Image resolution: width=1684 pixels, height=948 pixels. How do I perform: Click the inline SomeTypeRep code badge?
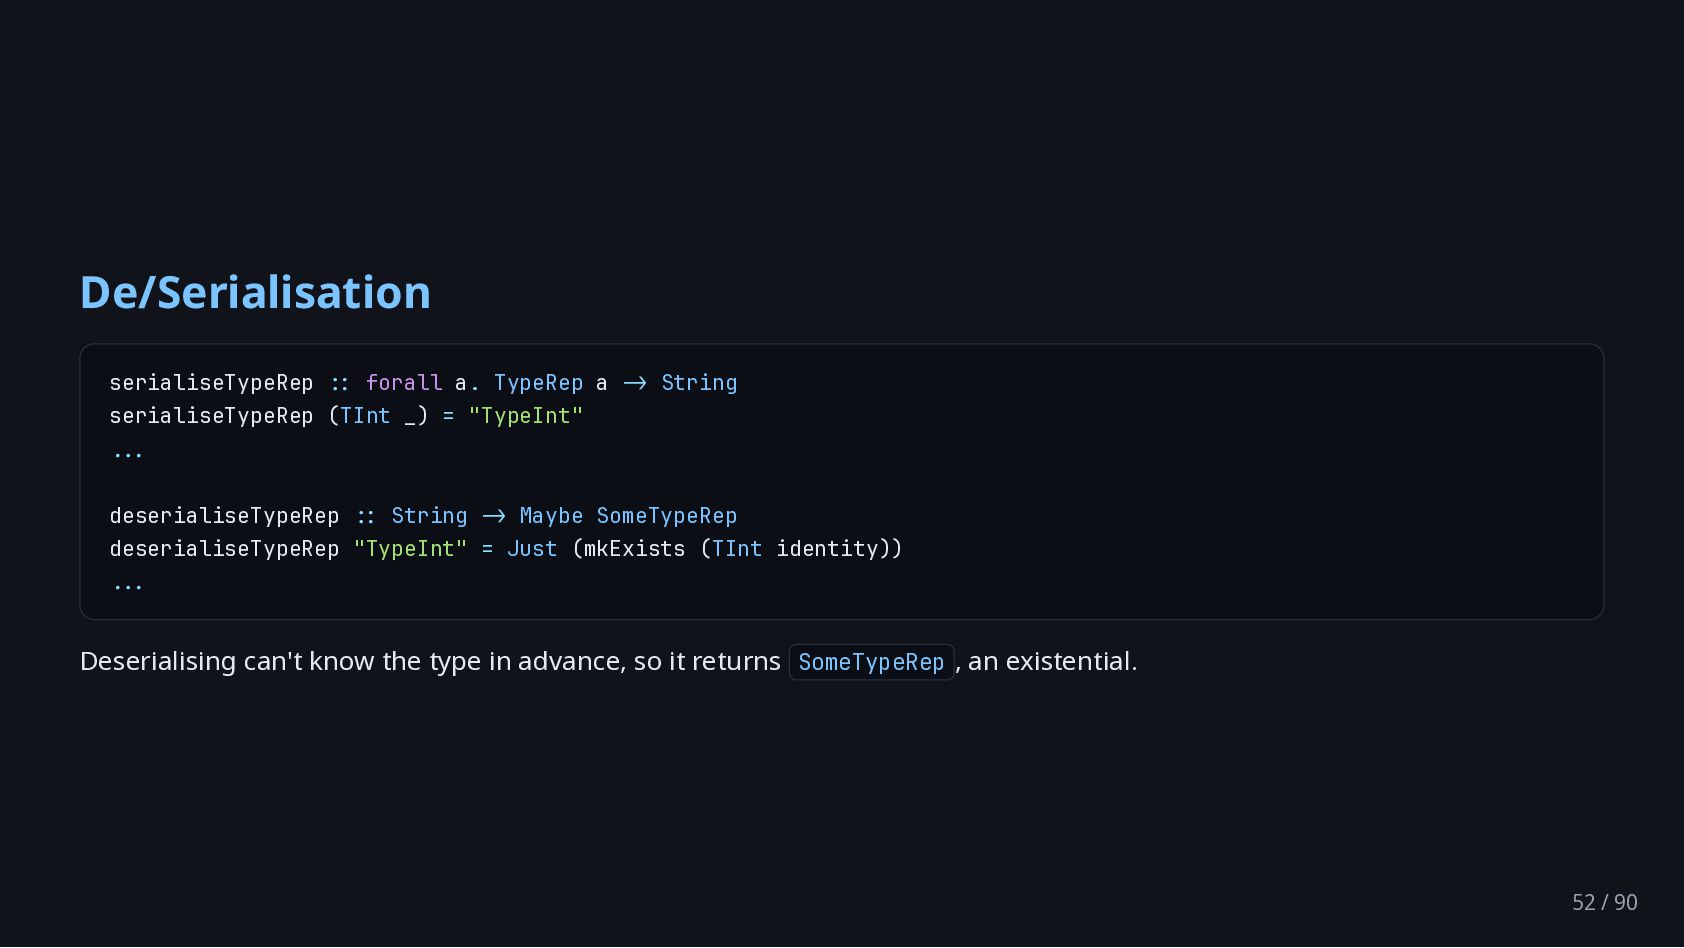(871, 662)
